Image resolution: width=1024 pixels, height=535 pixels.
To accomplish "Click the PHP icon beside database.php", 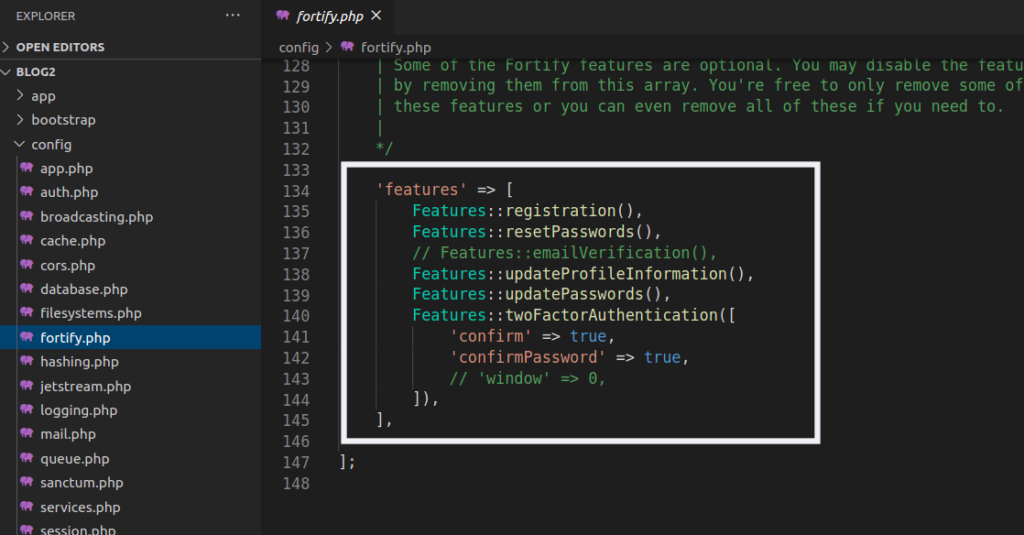I will [27, 289].
